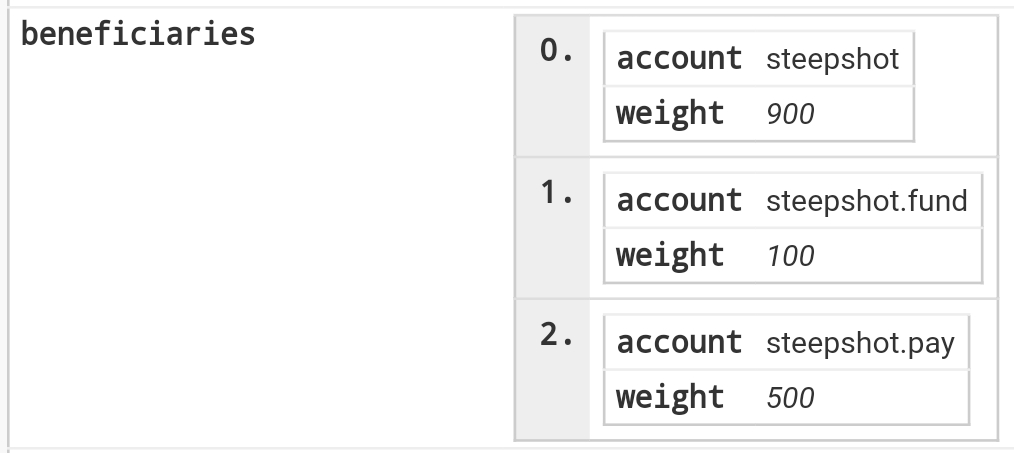The image size is (1014, 453).
Task: Click the steepshot.pay account name
Action: coord(860,343)
